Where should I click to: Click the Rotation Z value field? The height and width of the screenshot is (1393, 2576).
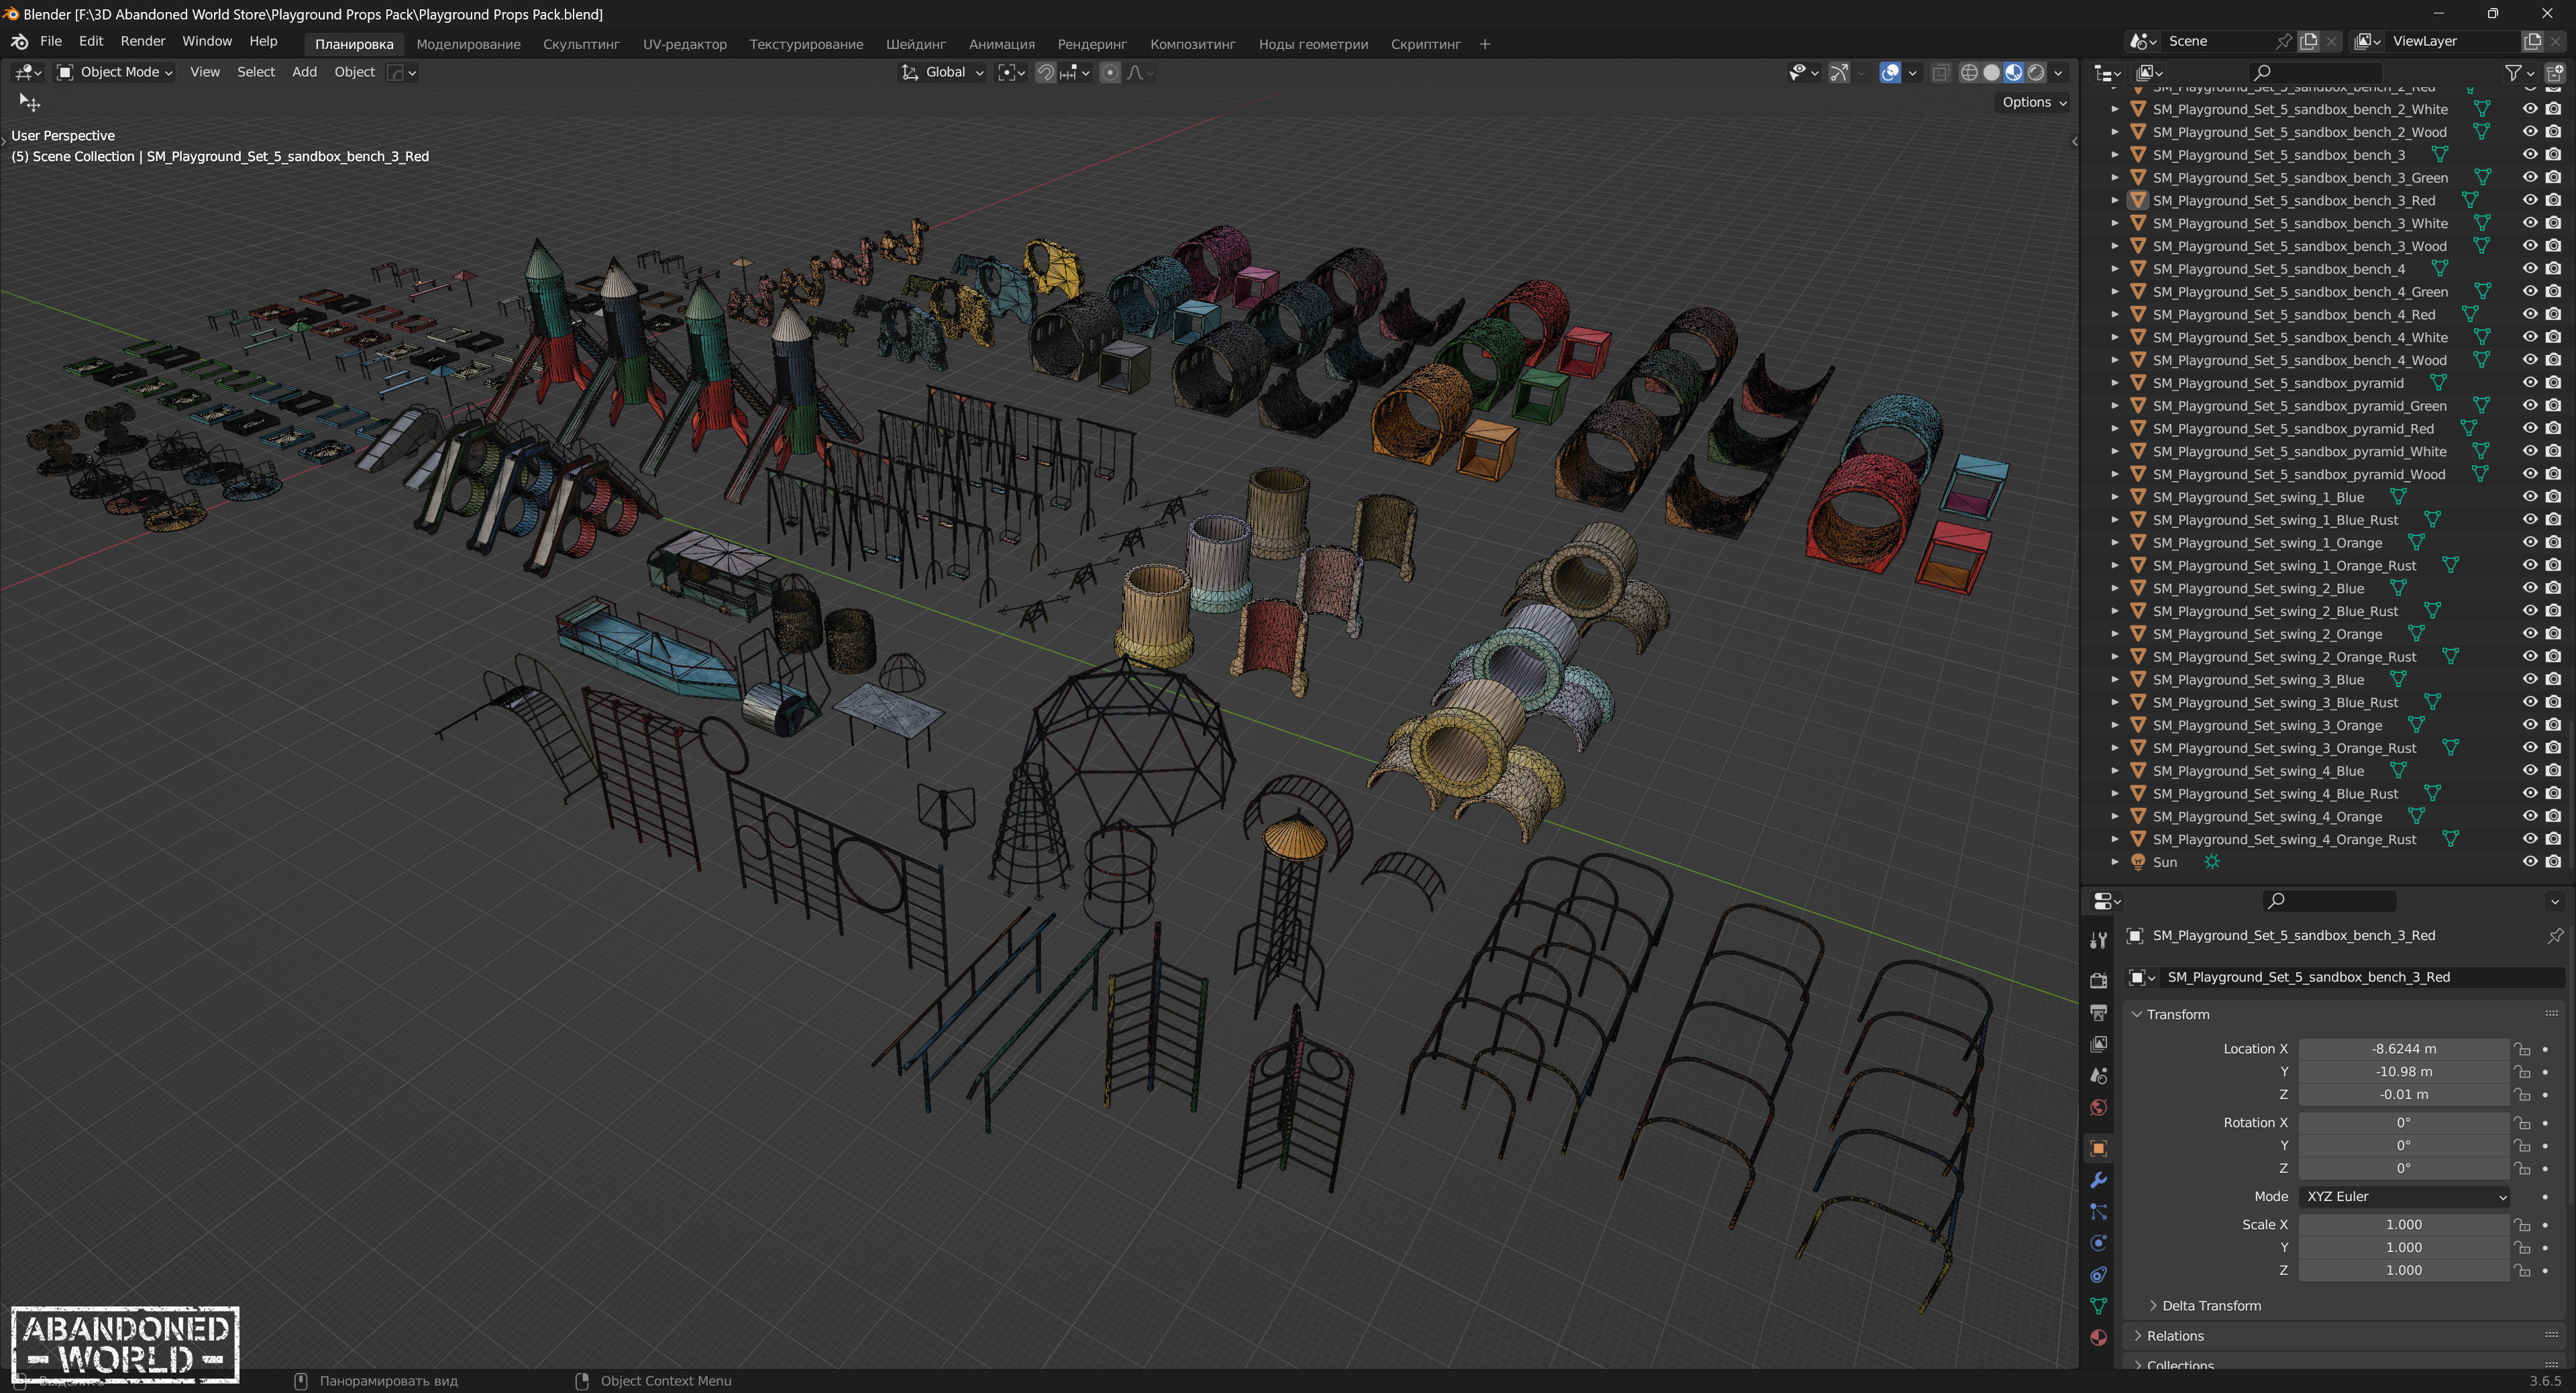(x=2404, y=1169)
